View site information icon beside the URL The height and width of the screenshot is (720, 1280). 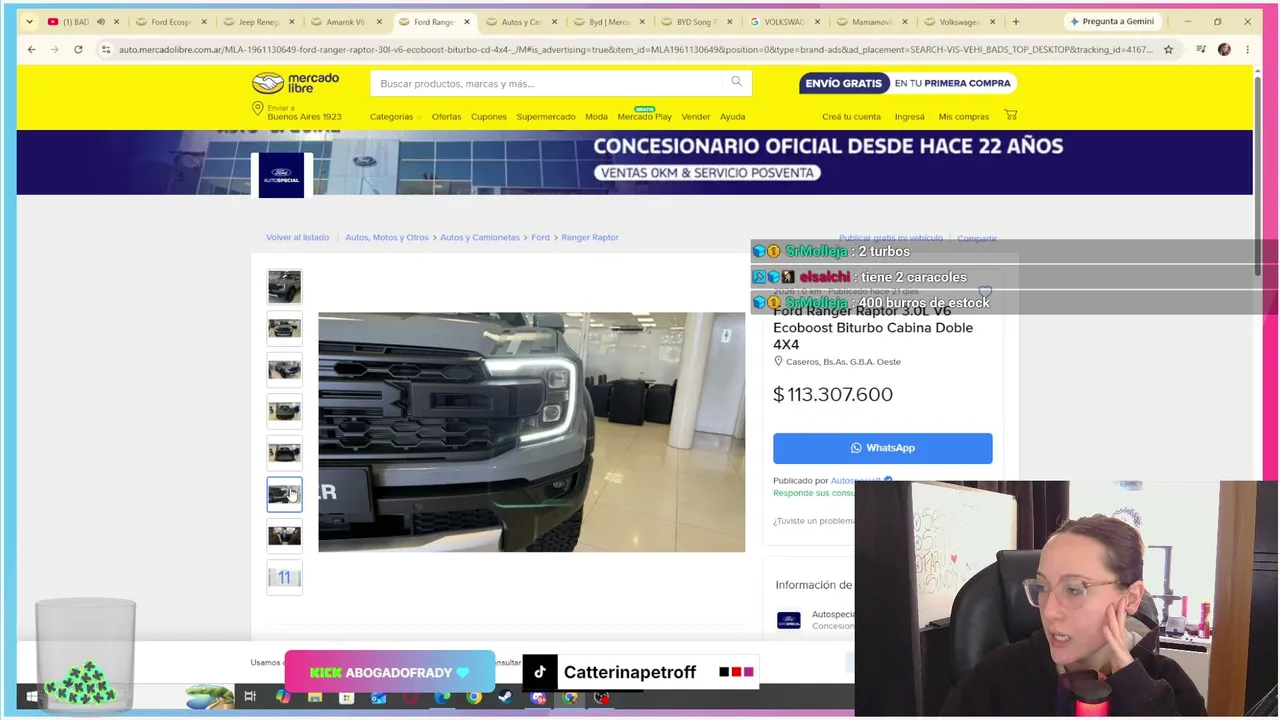point(106,49)
